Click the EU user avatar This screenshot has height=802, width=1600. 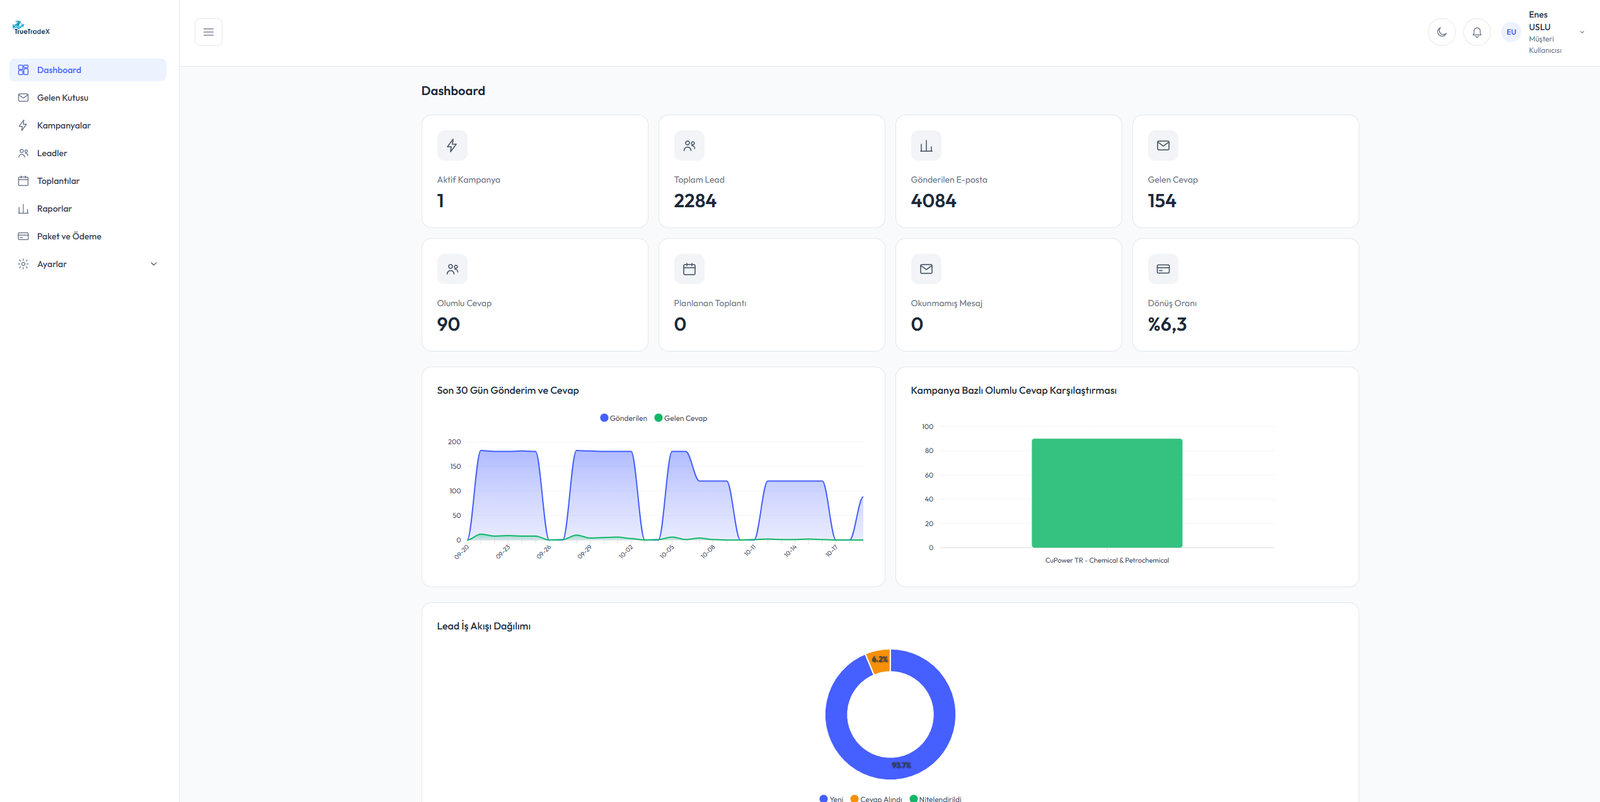pyautogui.click(x=1511, y=32)
